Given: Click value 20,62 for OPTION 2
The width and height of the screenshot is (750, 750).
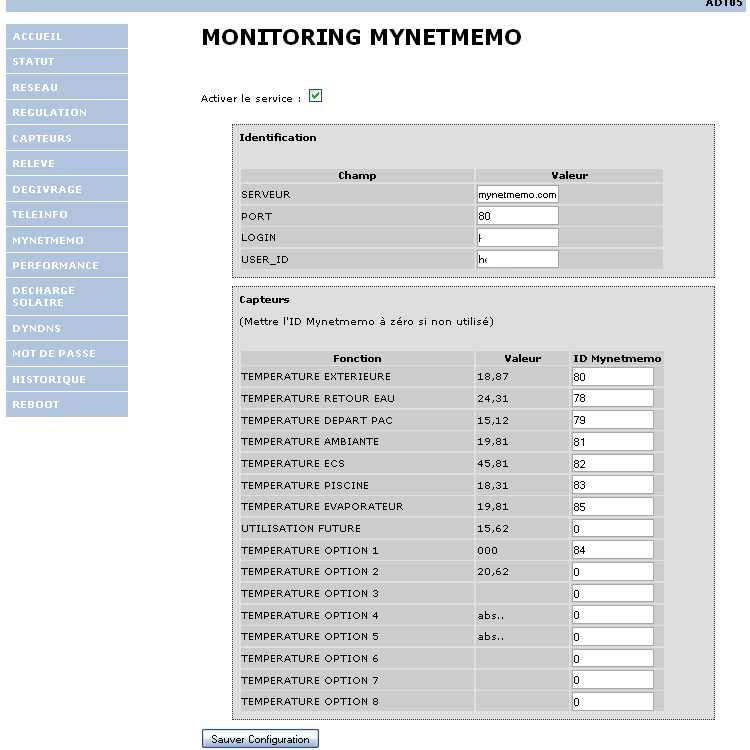Looking at the screenshot, I should point(493,572).
